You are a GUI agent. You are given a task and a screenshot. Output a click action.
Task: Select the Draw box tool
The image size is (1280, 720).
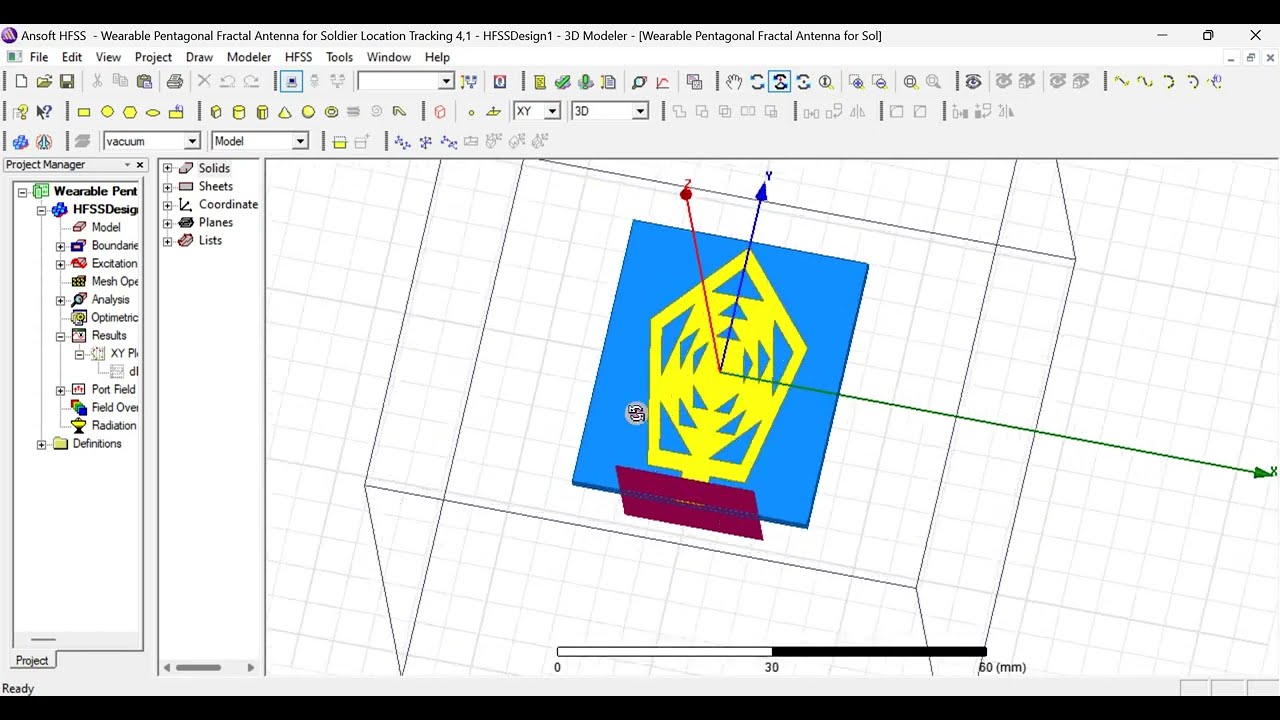216,112
